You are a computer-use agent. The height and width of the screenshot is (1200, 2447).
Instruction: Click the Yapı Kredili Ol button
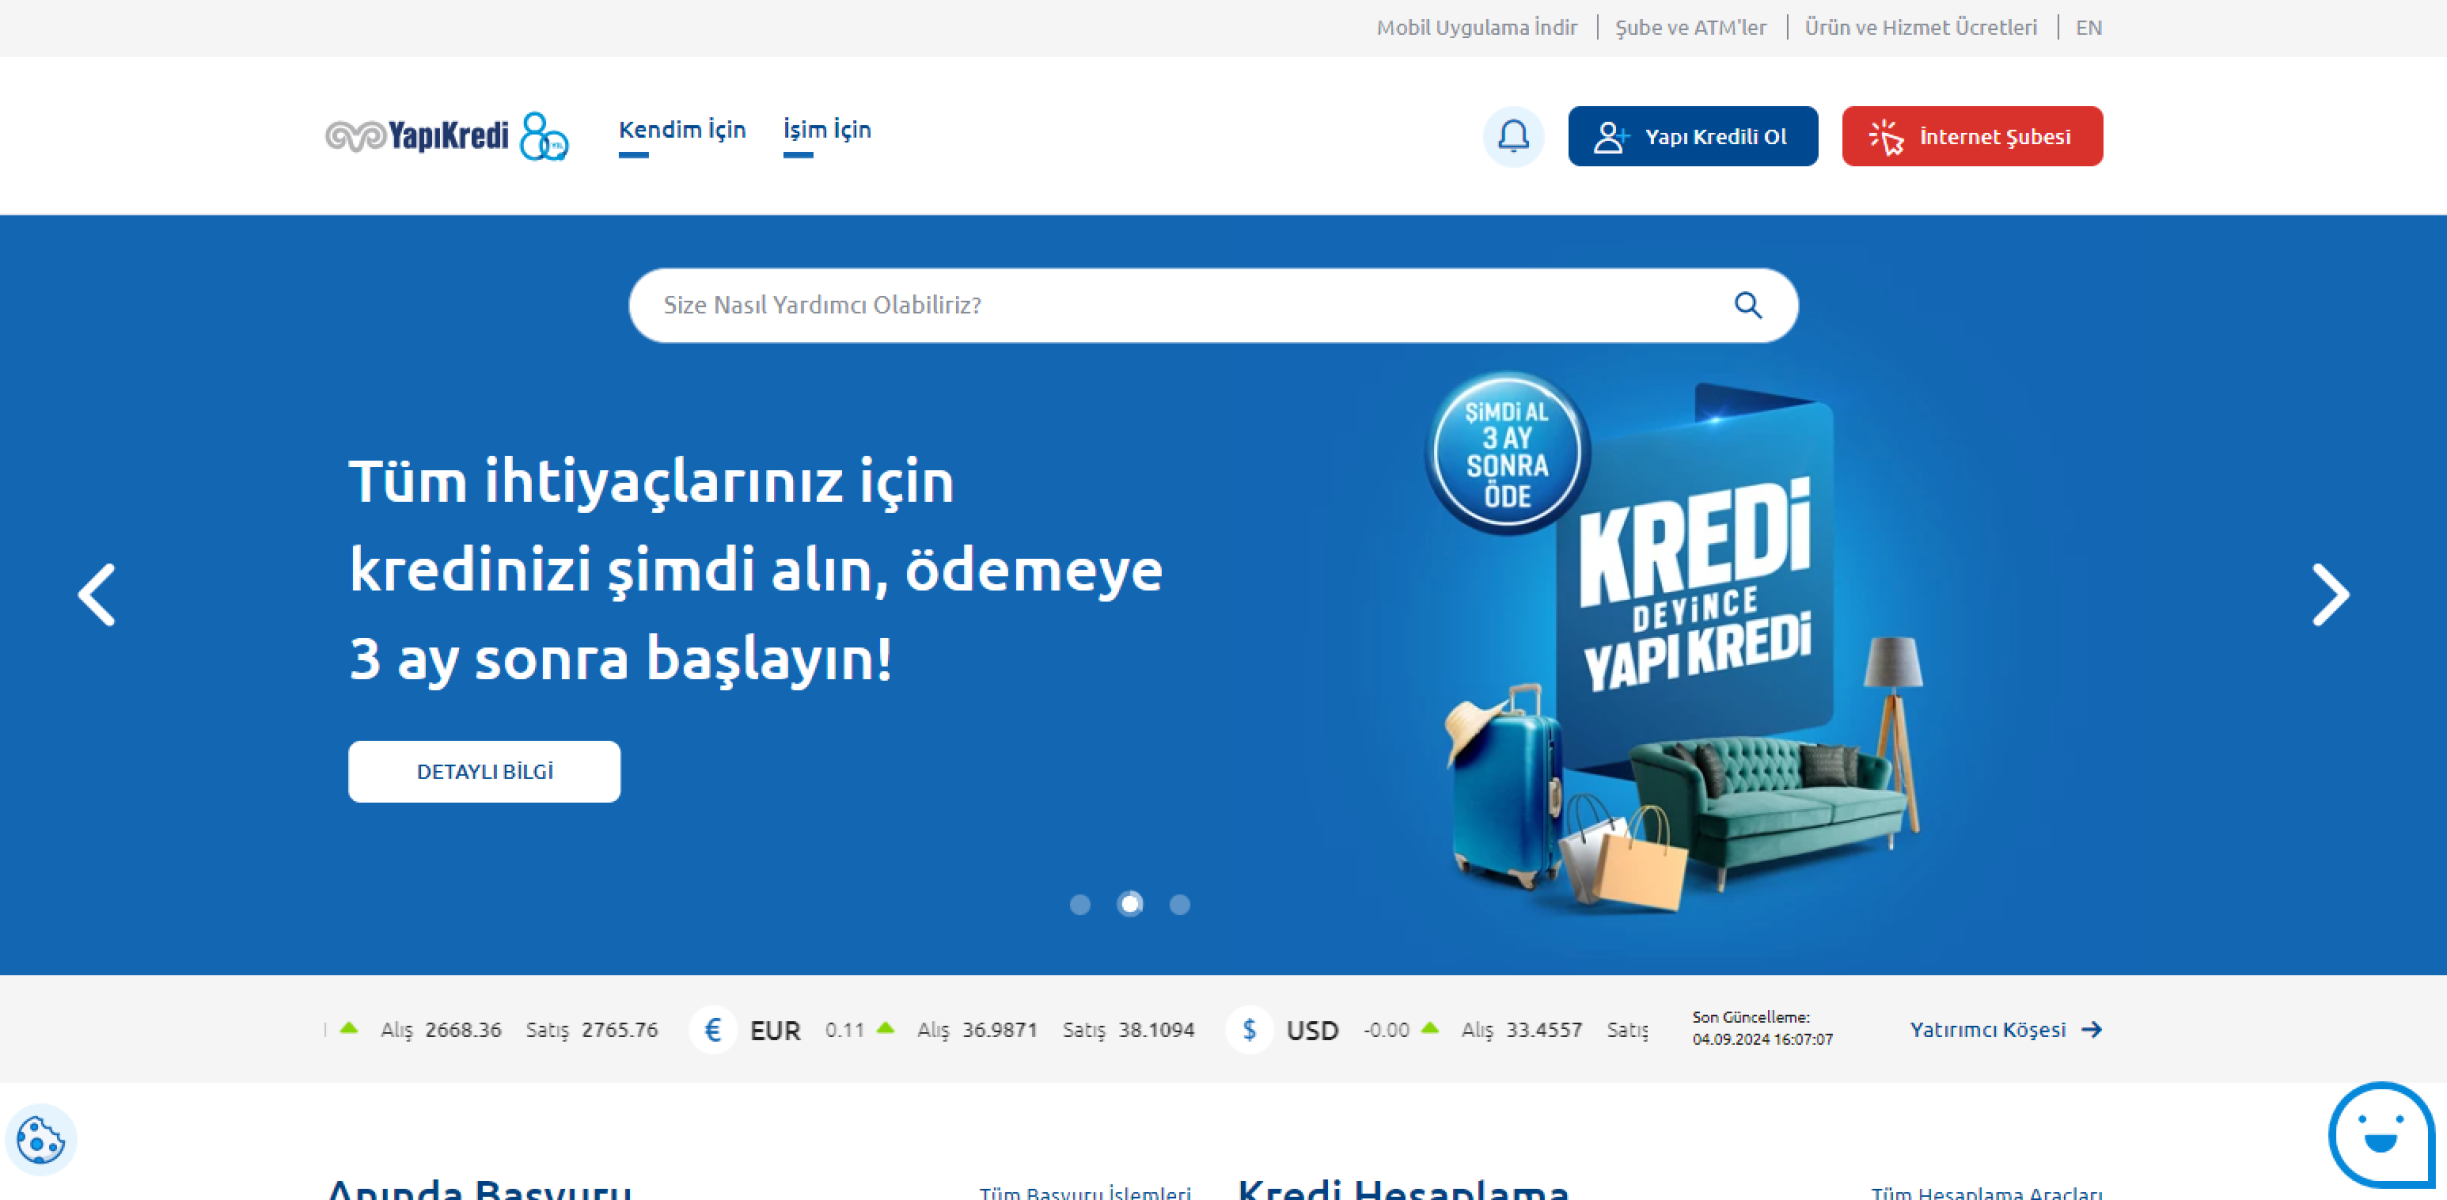tap(1692, 136)
